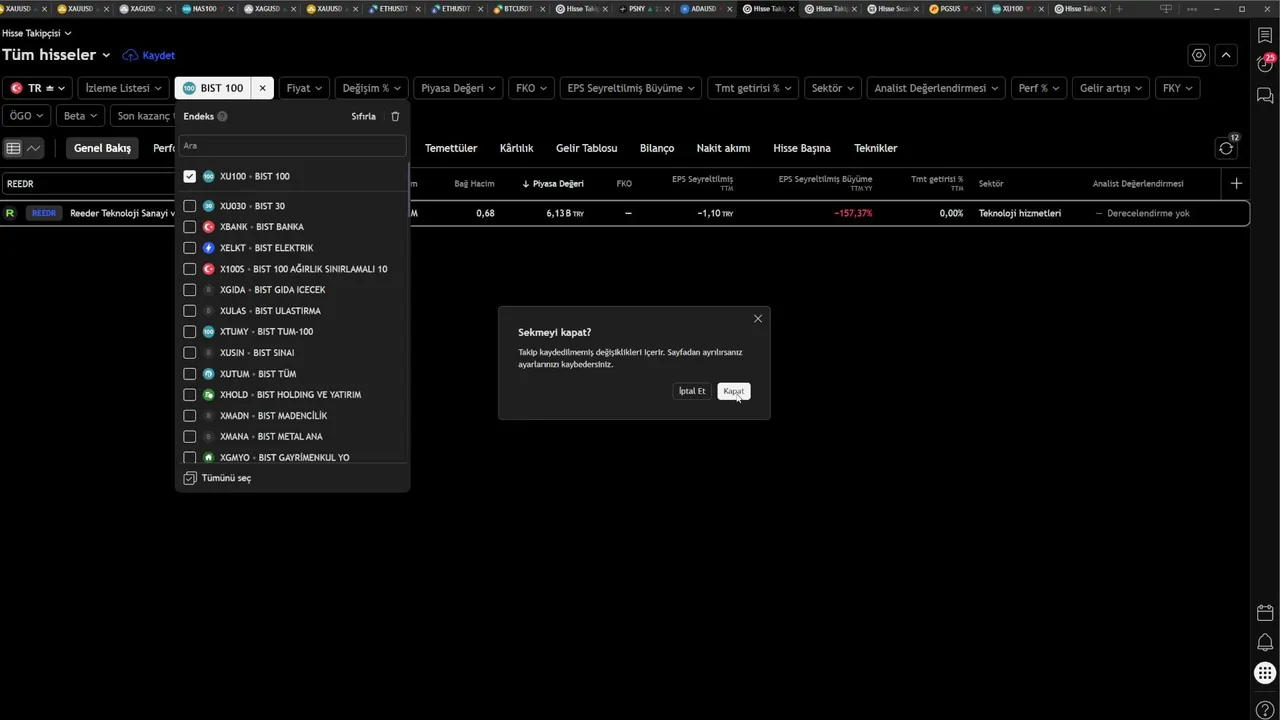1280x720 pixels.
Task: Select the Temettüler tab
Action: coord(451,148)
